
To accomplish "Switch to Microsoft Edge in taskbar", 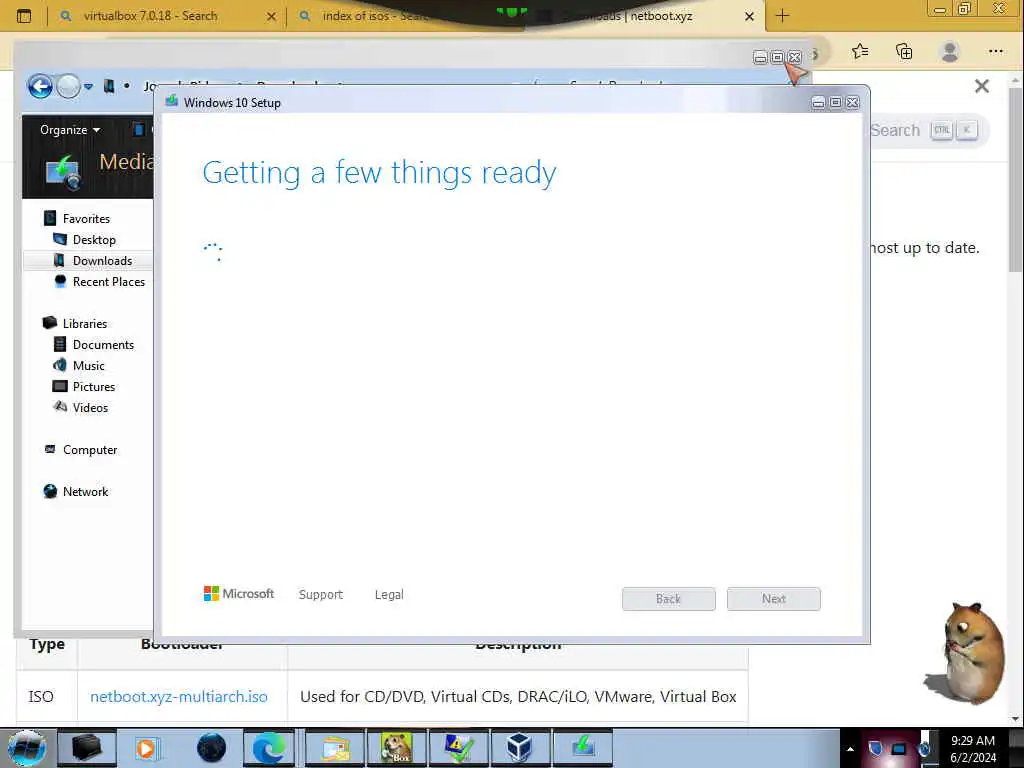I will (269, 748).
